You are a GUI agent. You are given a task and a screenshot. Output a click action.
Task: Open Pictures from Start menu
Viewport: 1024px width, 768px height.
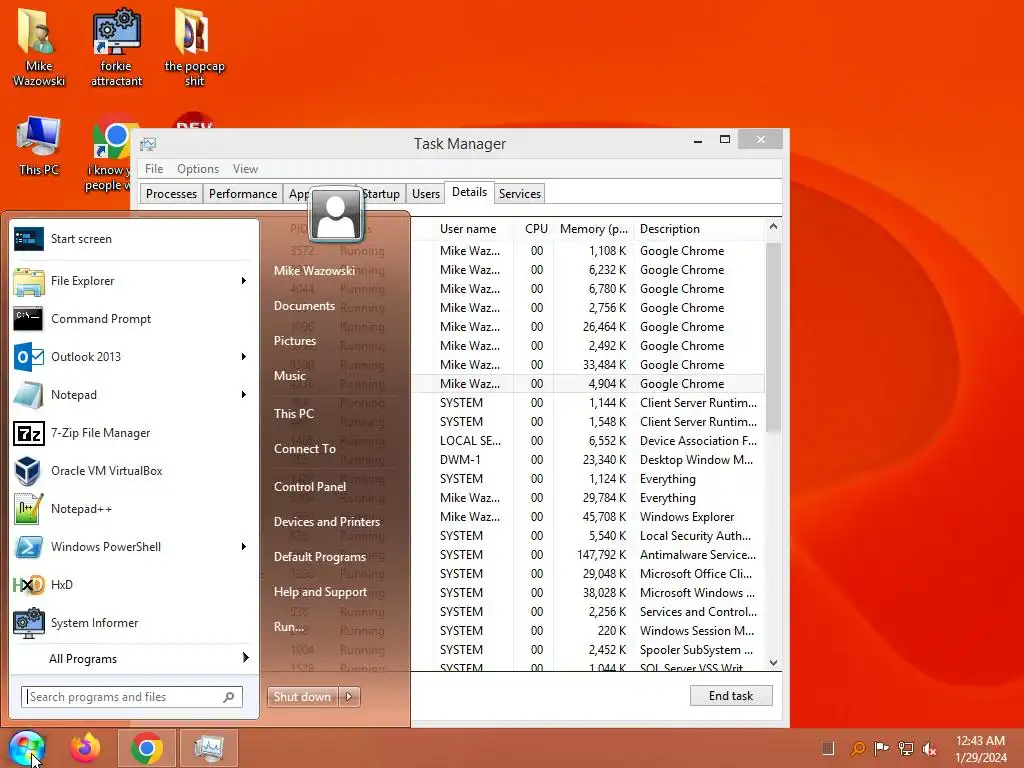295,341
